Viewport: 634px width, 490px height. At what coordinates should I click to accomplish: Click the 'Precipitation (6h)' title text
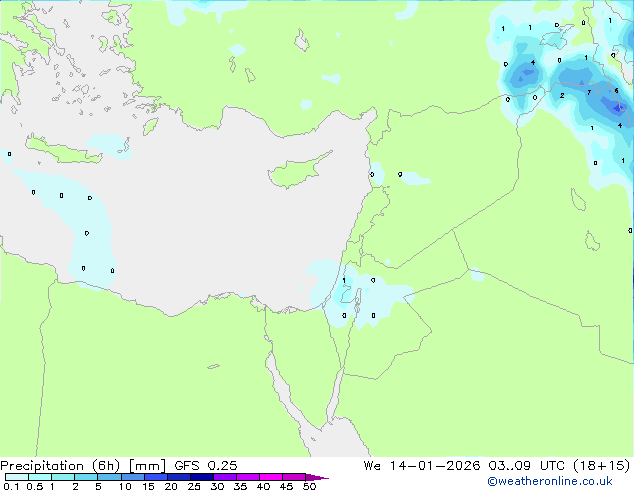pos(60,466)
